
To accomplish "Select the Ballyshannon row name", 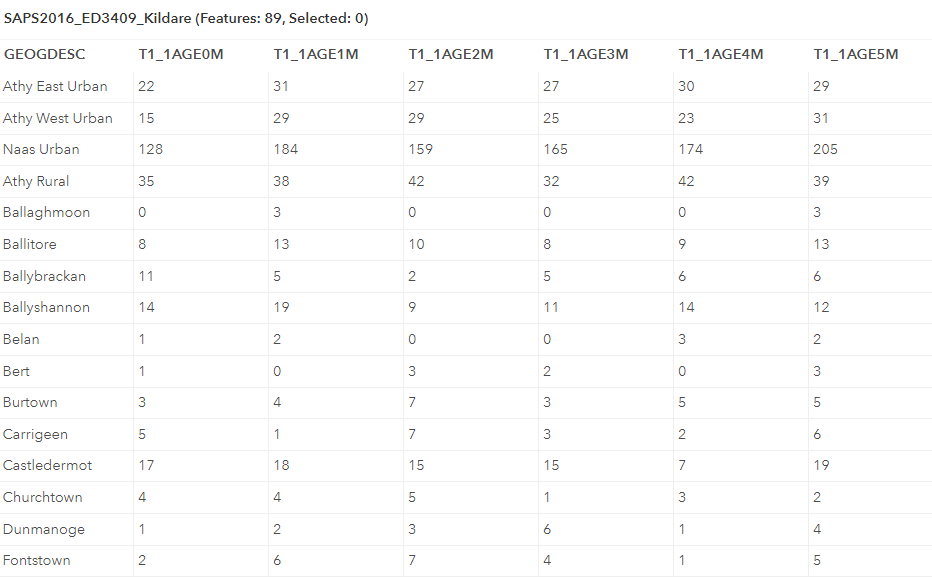I will 47,307.
